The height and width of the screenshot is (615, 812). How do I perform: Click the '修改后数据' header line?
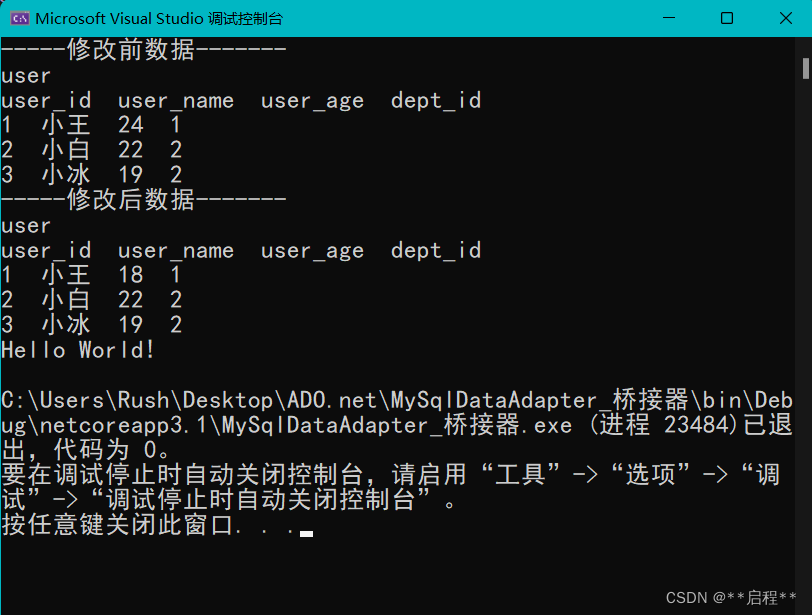point(143,200)
